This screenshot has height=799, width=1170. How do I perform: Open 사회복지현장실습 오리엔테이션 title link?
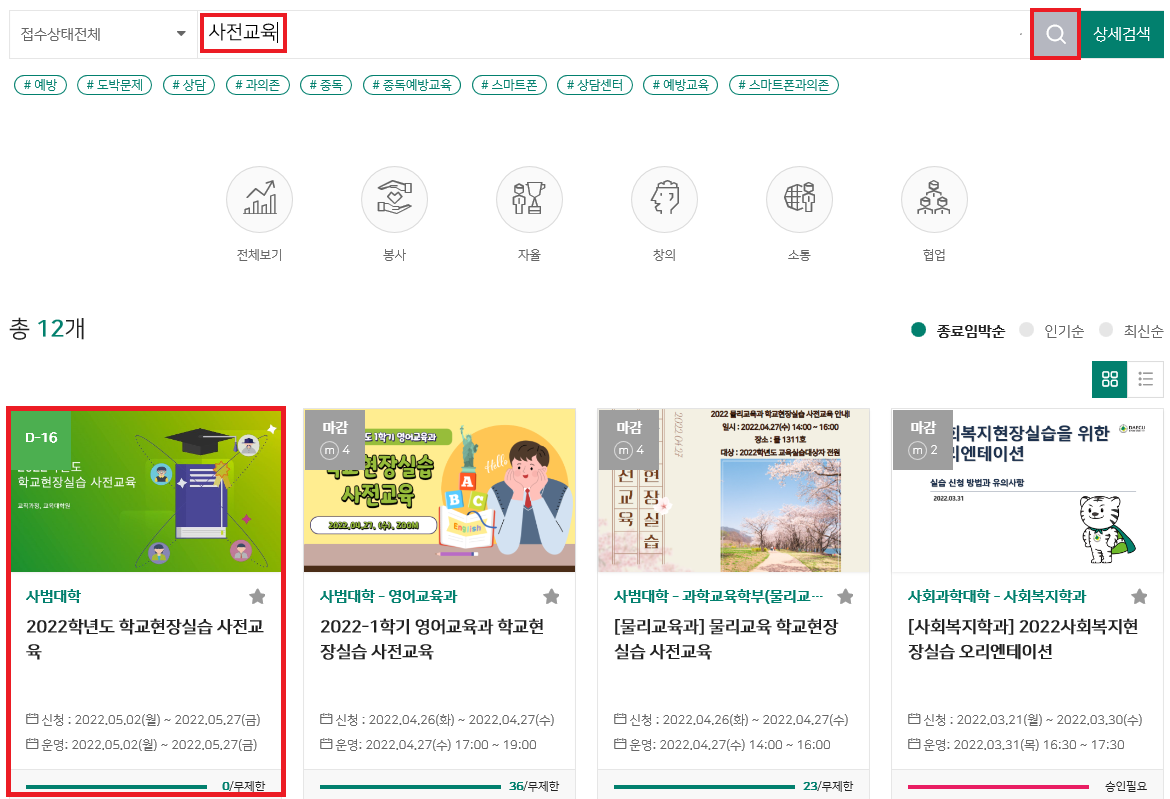[x=1022, y=639]
